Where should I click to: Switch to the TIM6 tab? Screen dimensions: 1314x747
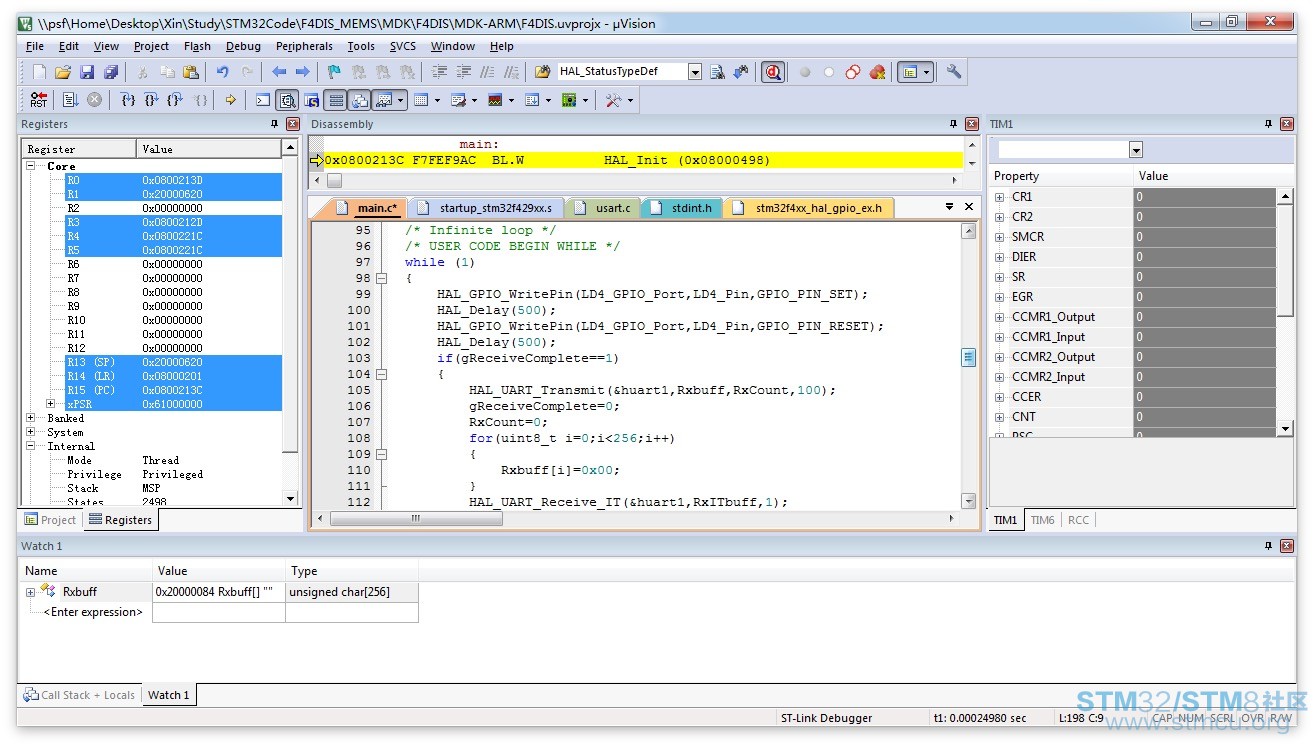[1043, 520]
